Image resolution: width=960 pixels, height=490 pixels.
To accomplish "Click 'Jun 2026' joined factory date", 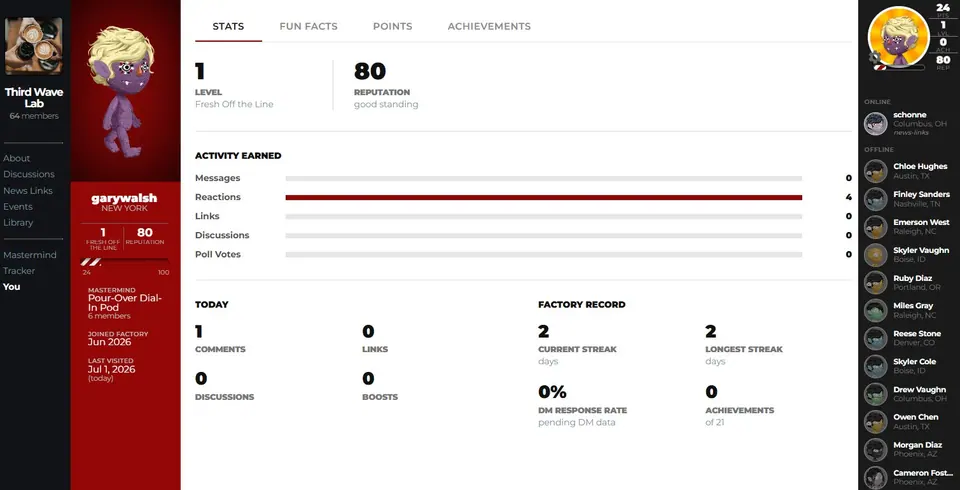I will point(110,342).
